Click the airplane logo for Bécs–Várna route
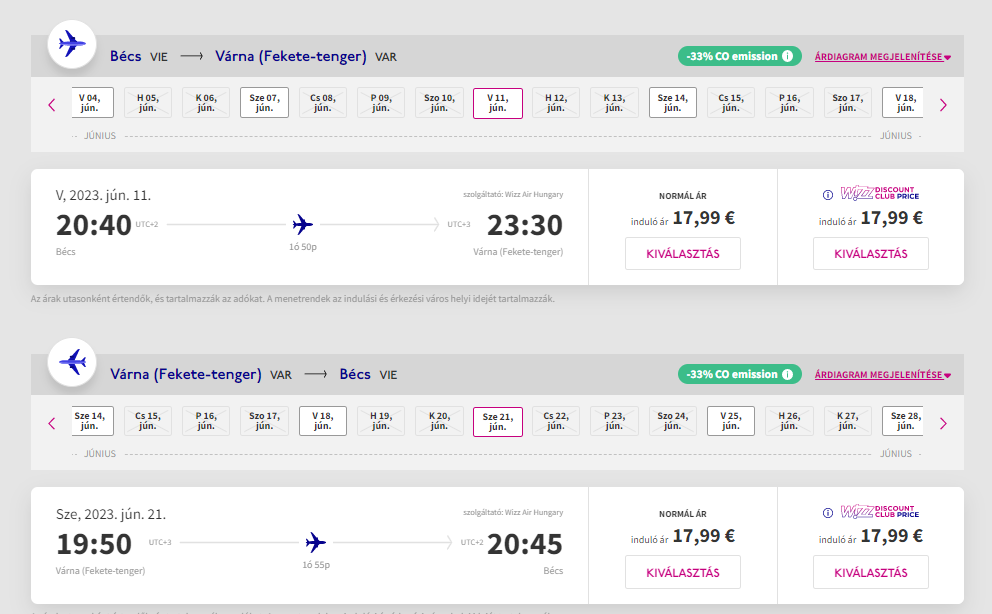 (72, 43)
